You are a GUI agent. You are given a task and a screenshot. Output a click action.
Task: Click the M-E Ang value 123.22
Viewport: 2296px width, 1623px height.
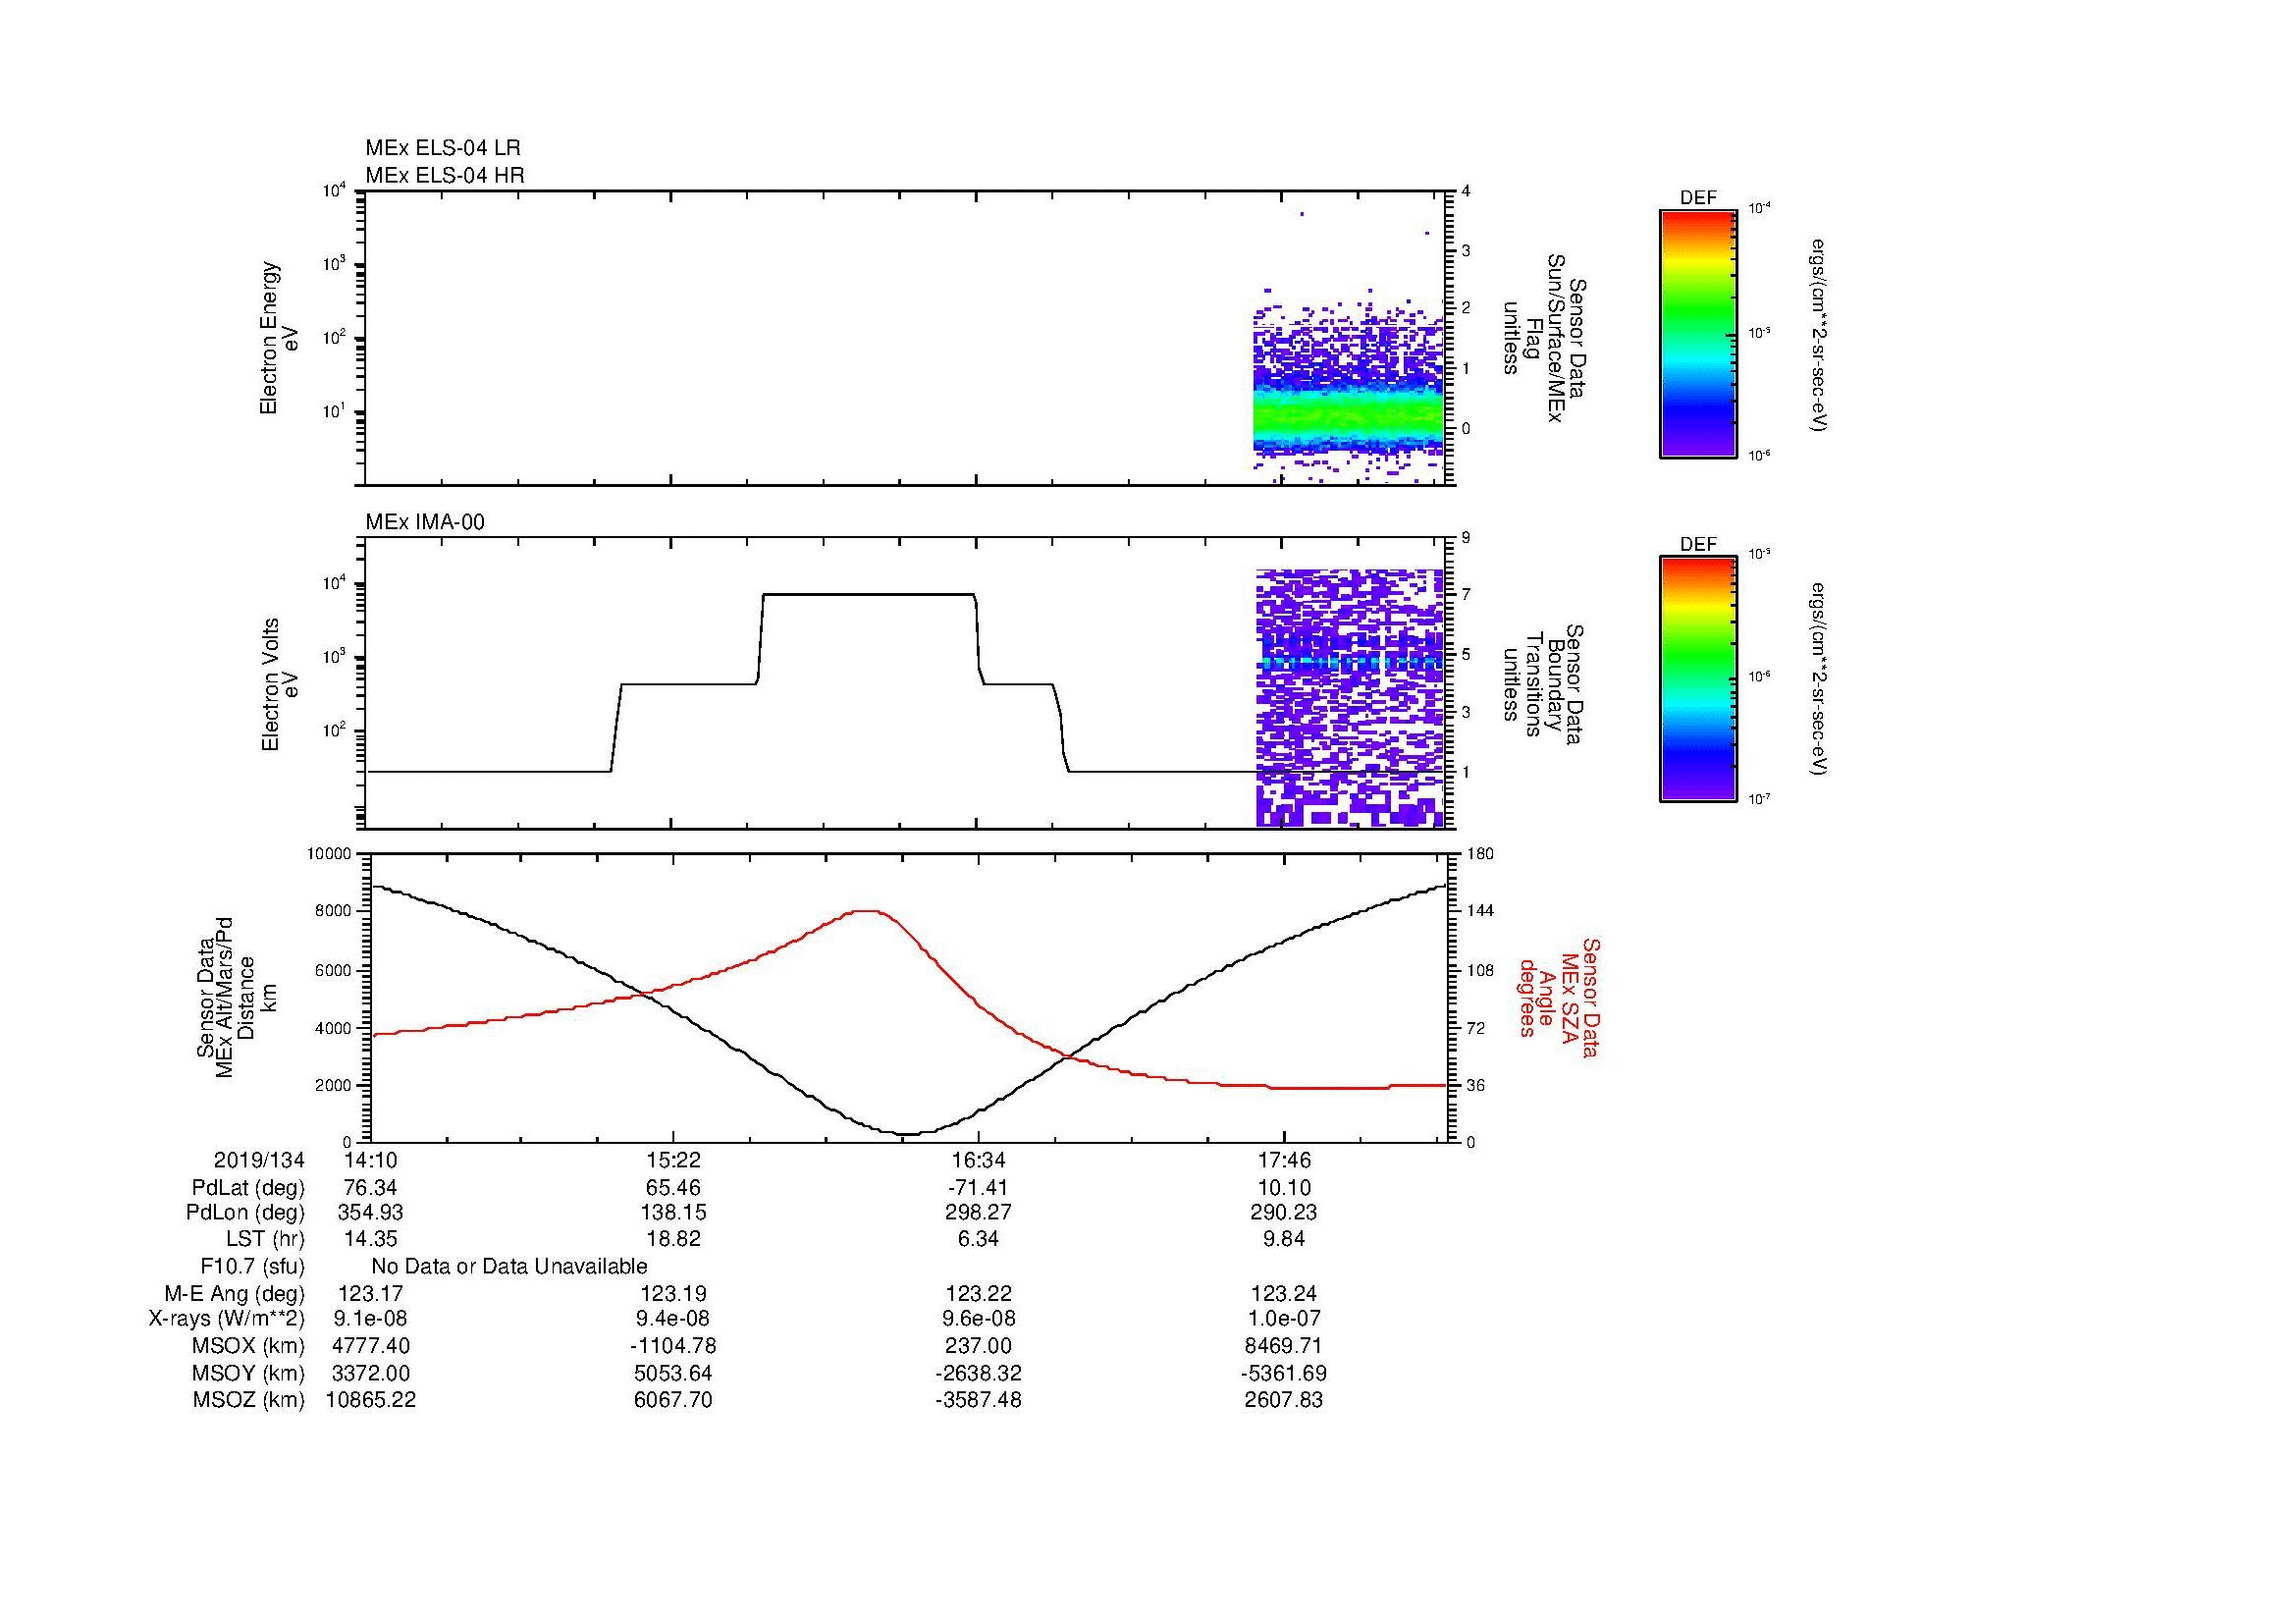(x=978, y=1294)
